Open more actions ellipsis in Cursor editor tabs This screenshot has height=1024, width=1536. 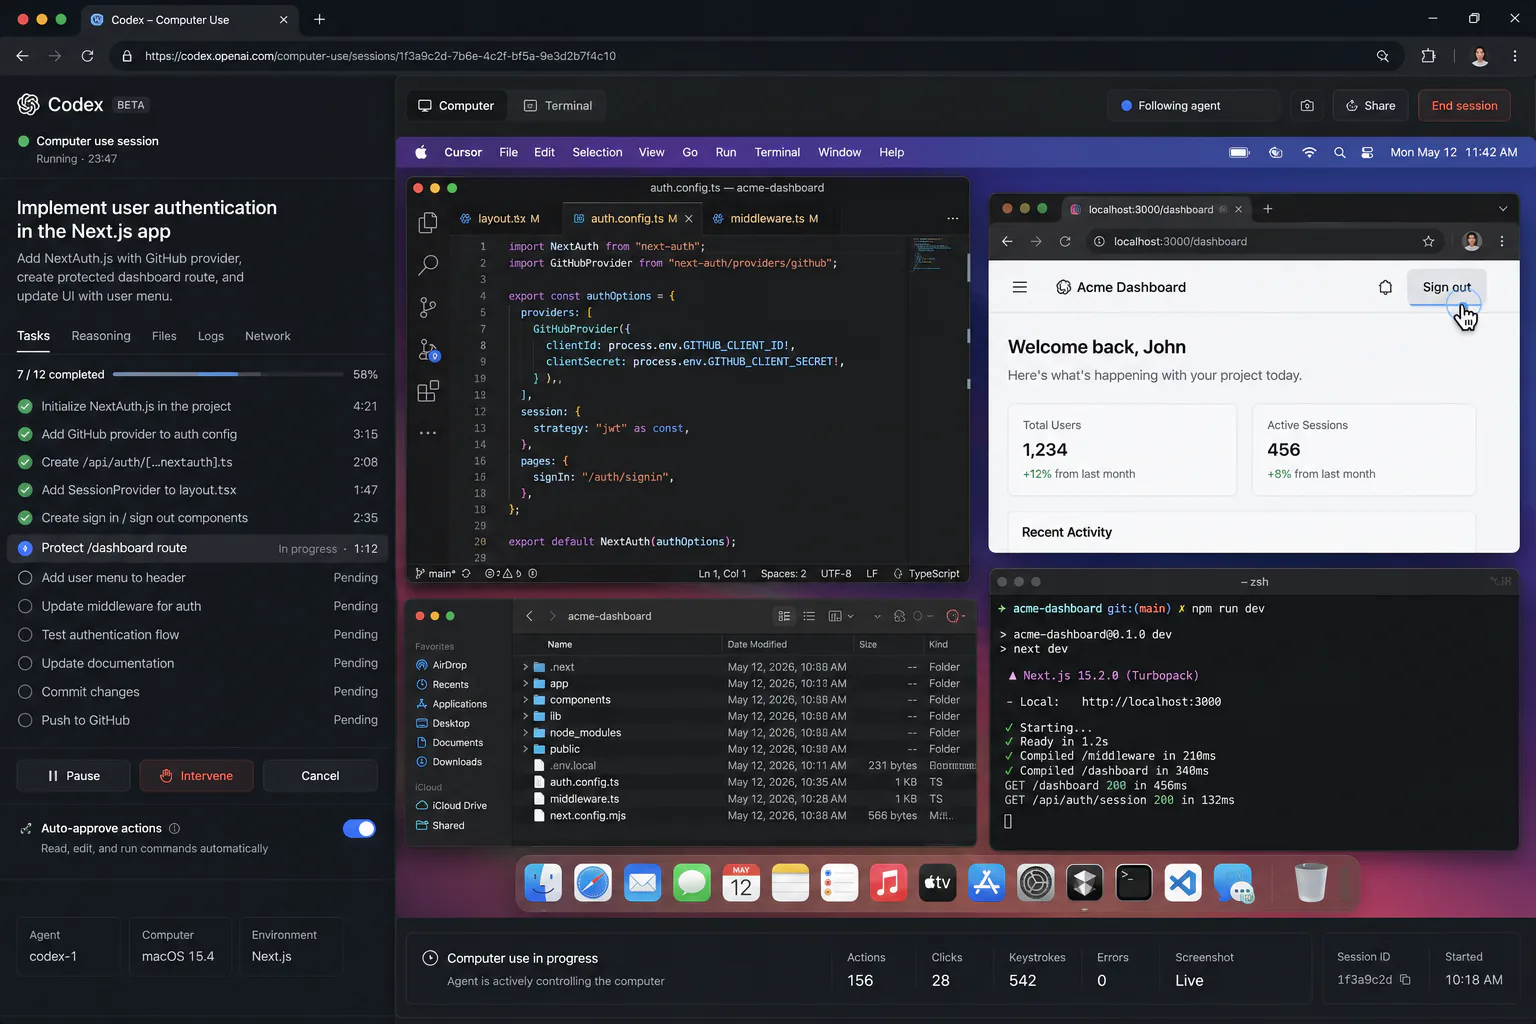click(x=952, y=218)
